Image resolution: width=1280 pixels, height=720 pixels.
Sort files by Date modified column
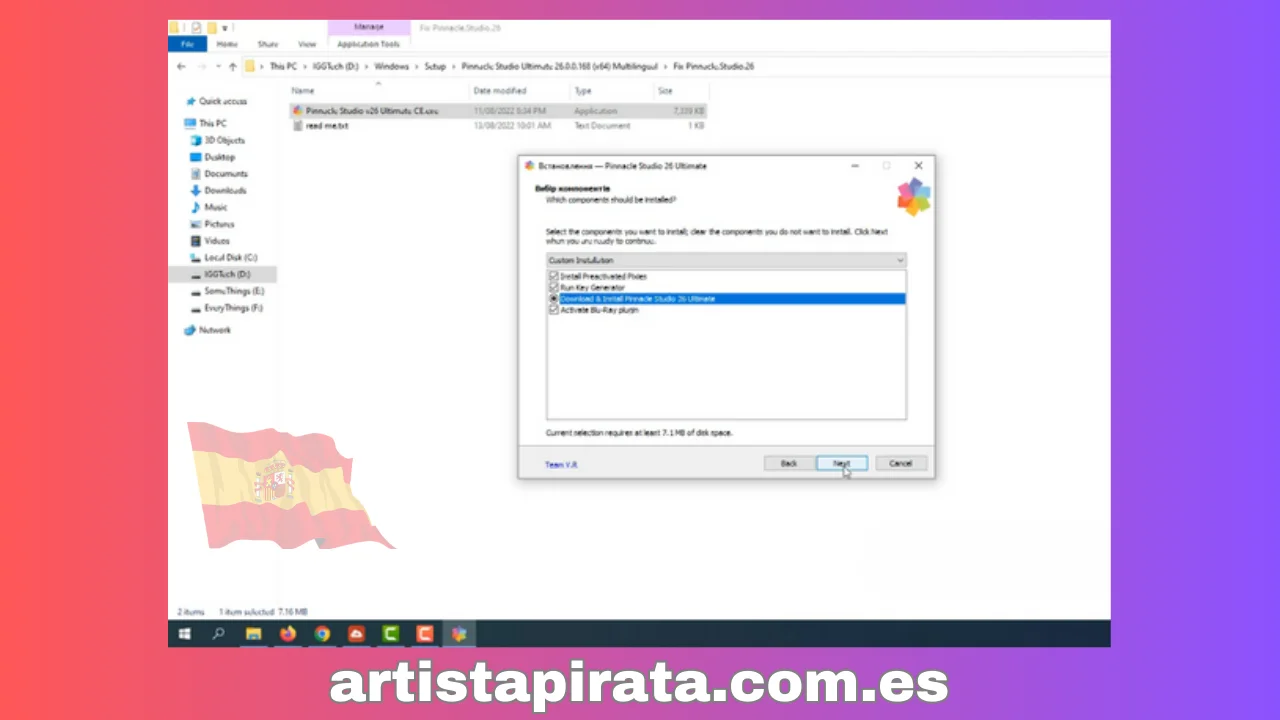[x=499, y=91]
